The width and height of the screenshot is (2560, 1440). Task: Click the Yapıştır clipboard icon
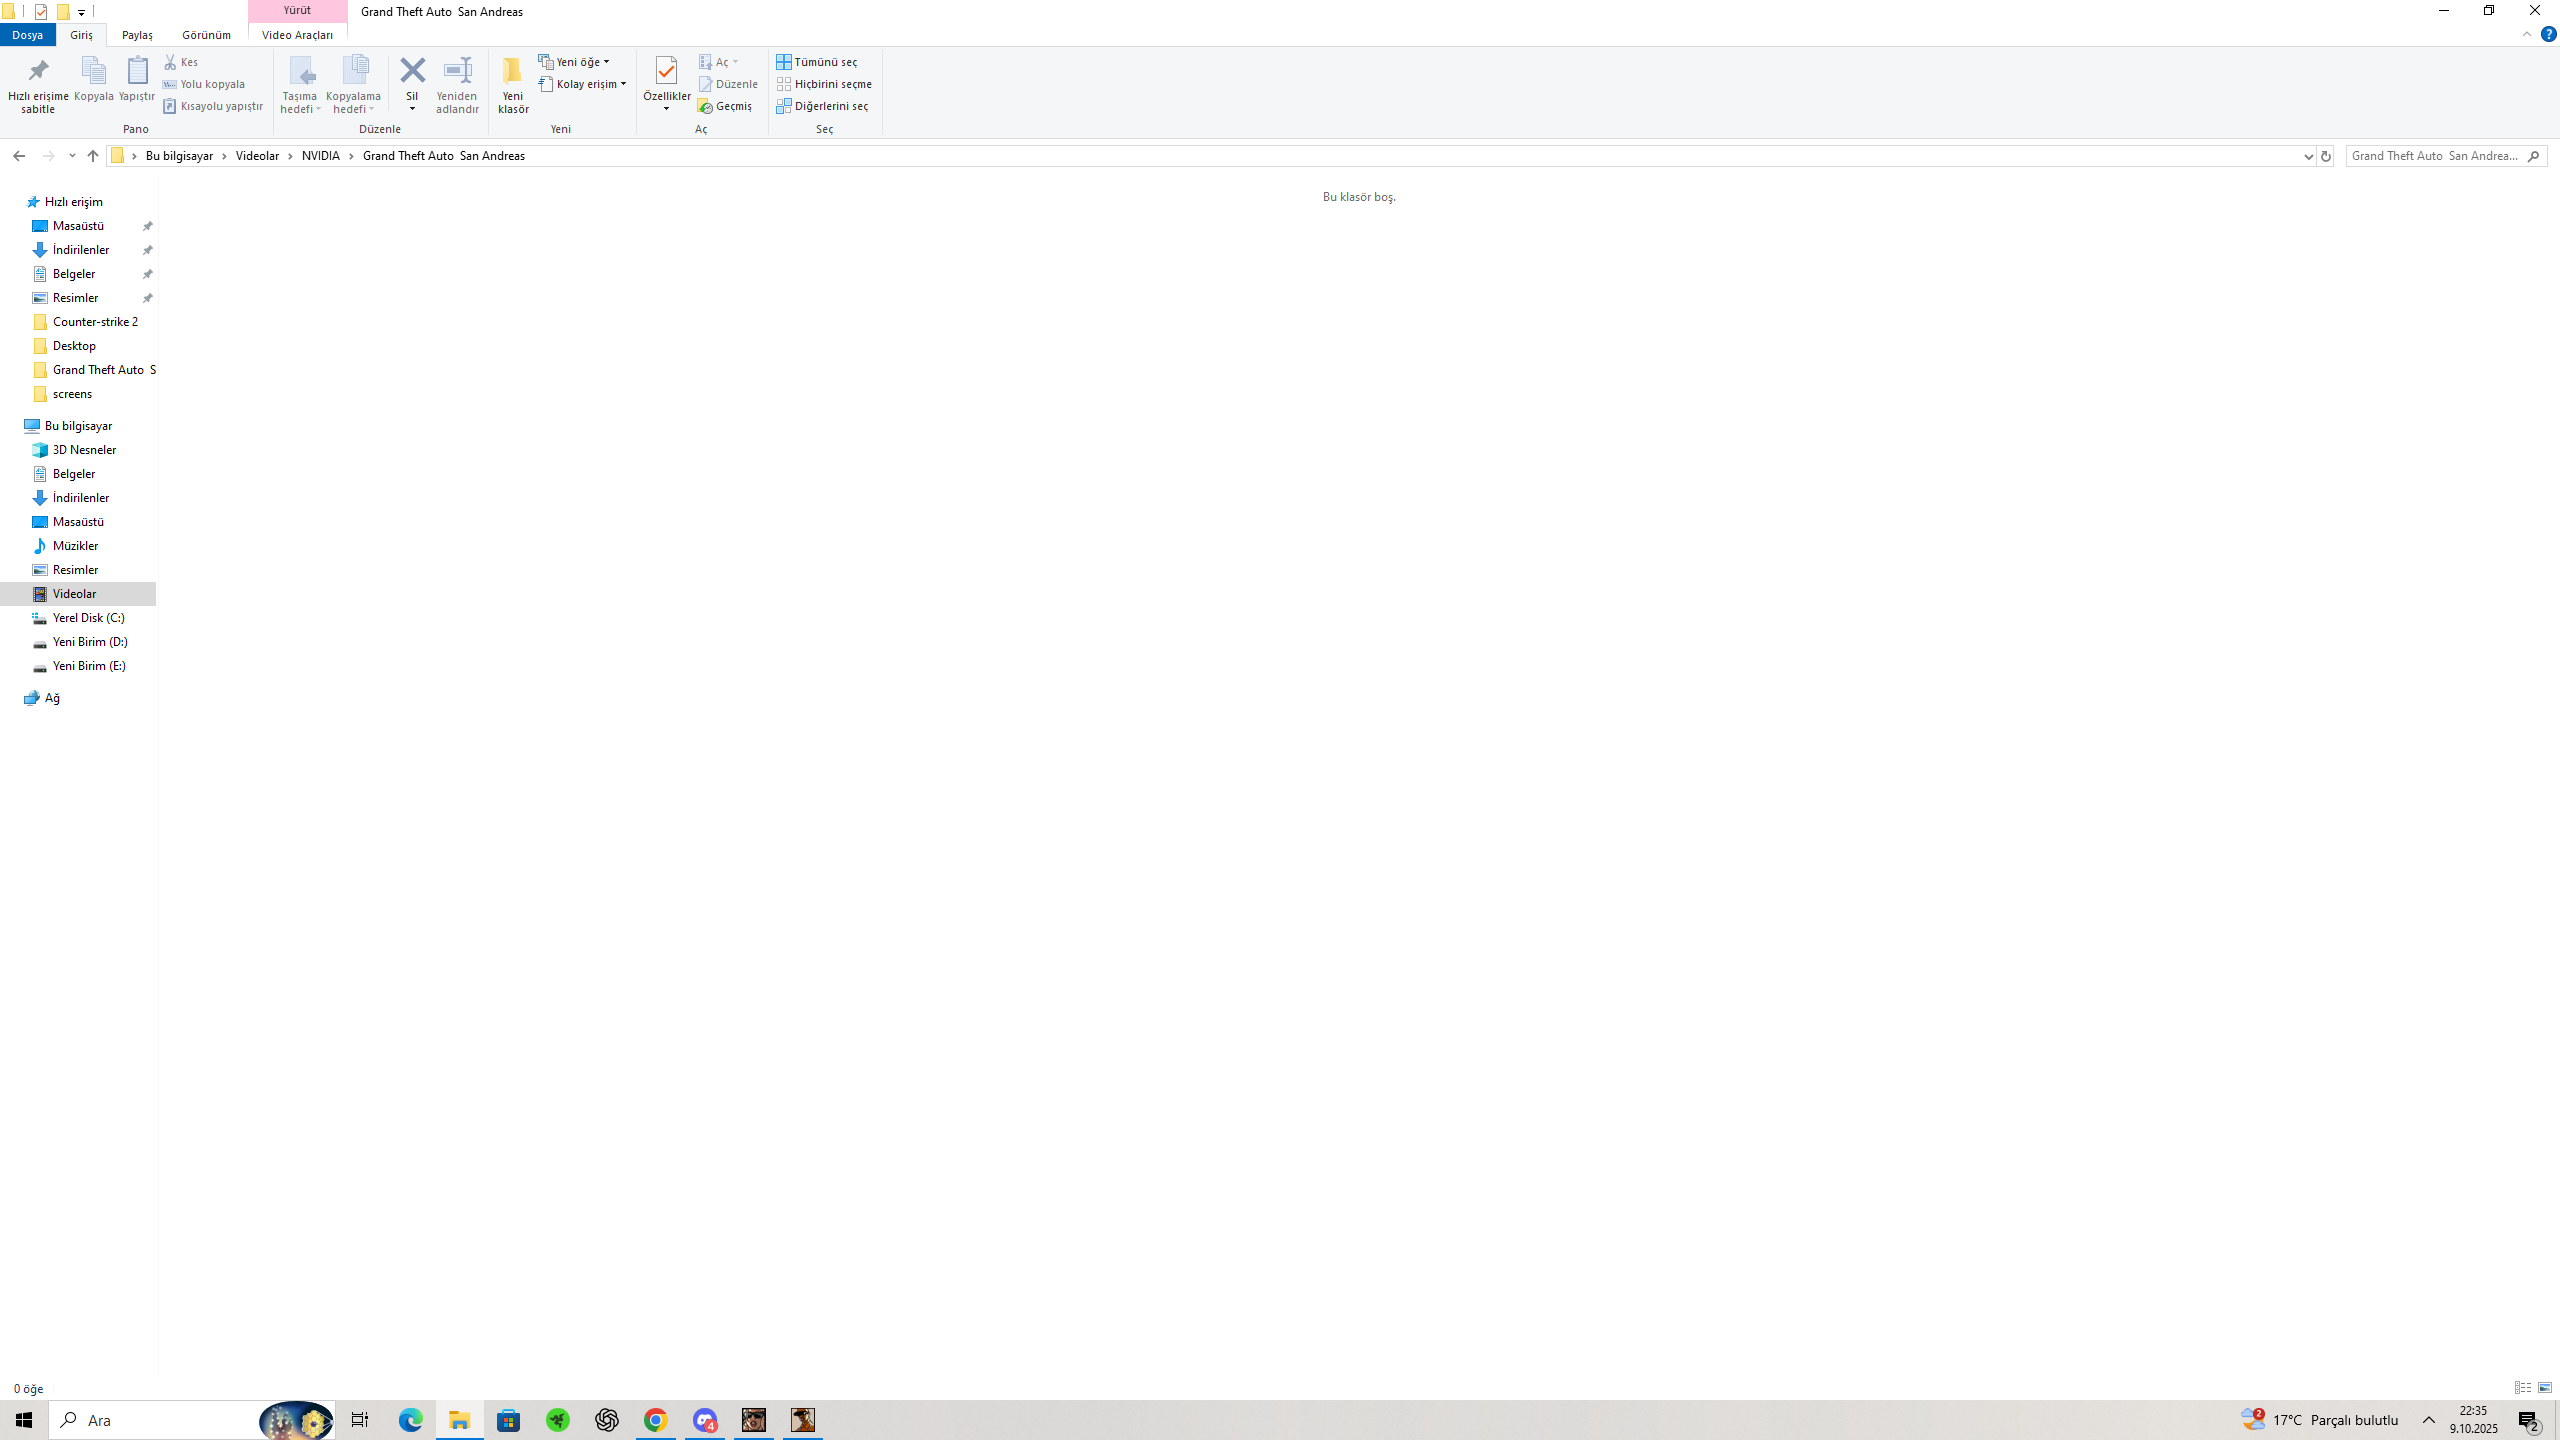[137, 80]
